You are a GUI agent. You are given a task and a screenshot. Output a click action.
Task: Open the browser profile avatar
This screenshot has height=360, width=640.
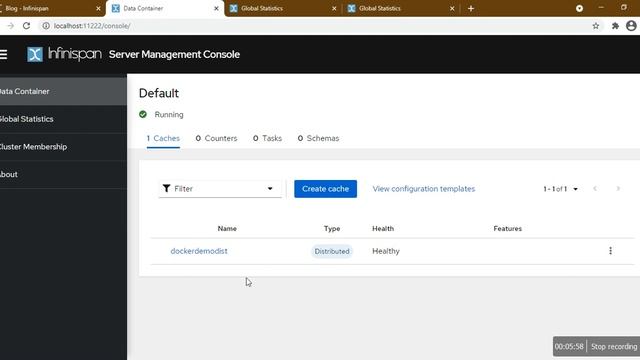coord(631,26)
